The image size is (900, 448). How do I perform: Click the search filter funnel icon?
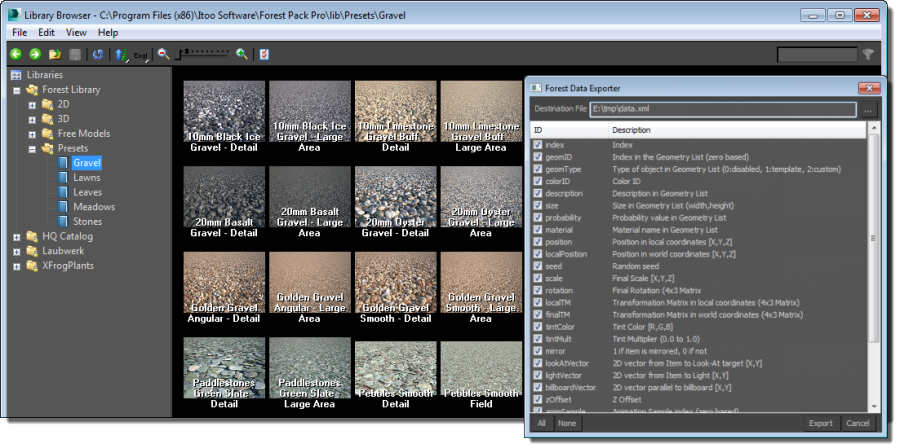pos(868,54)
